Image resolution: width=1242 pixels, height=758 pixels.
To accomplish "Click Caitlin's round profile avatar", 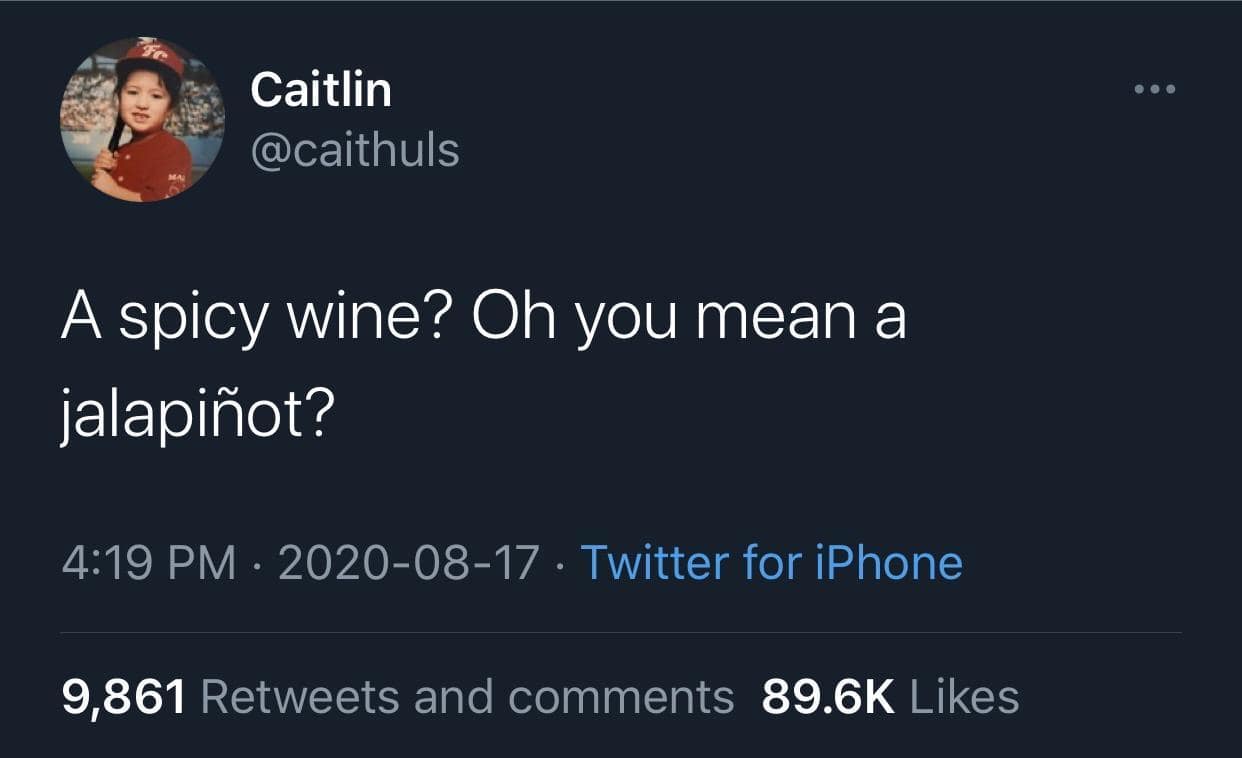I will [142, 119].
